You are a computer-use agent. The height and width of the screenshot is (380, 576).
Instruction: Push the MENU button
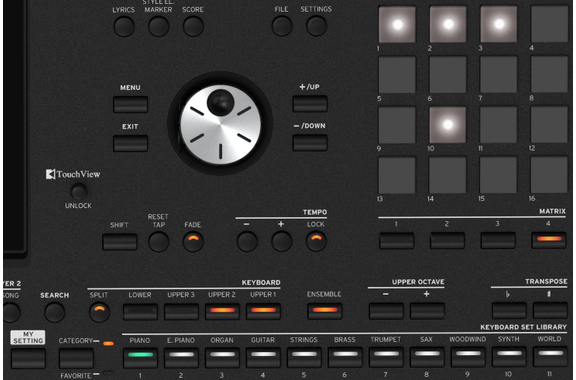(130, 104)
